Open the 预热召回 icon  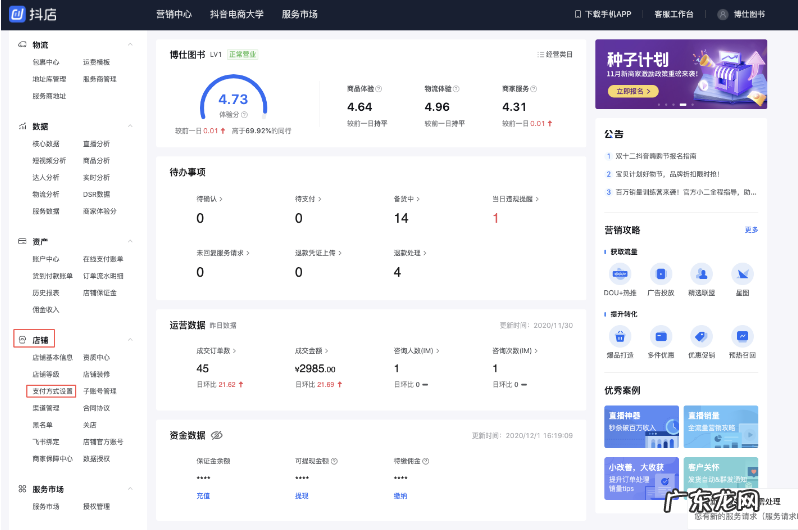pos(743,336)
